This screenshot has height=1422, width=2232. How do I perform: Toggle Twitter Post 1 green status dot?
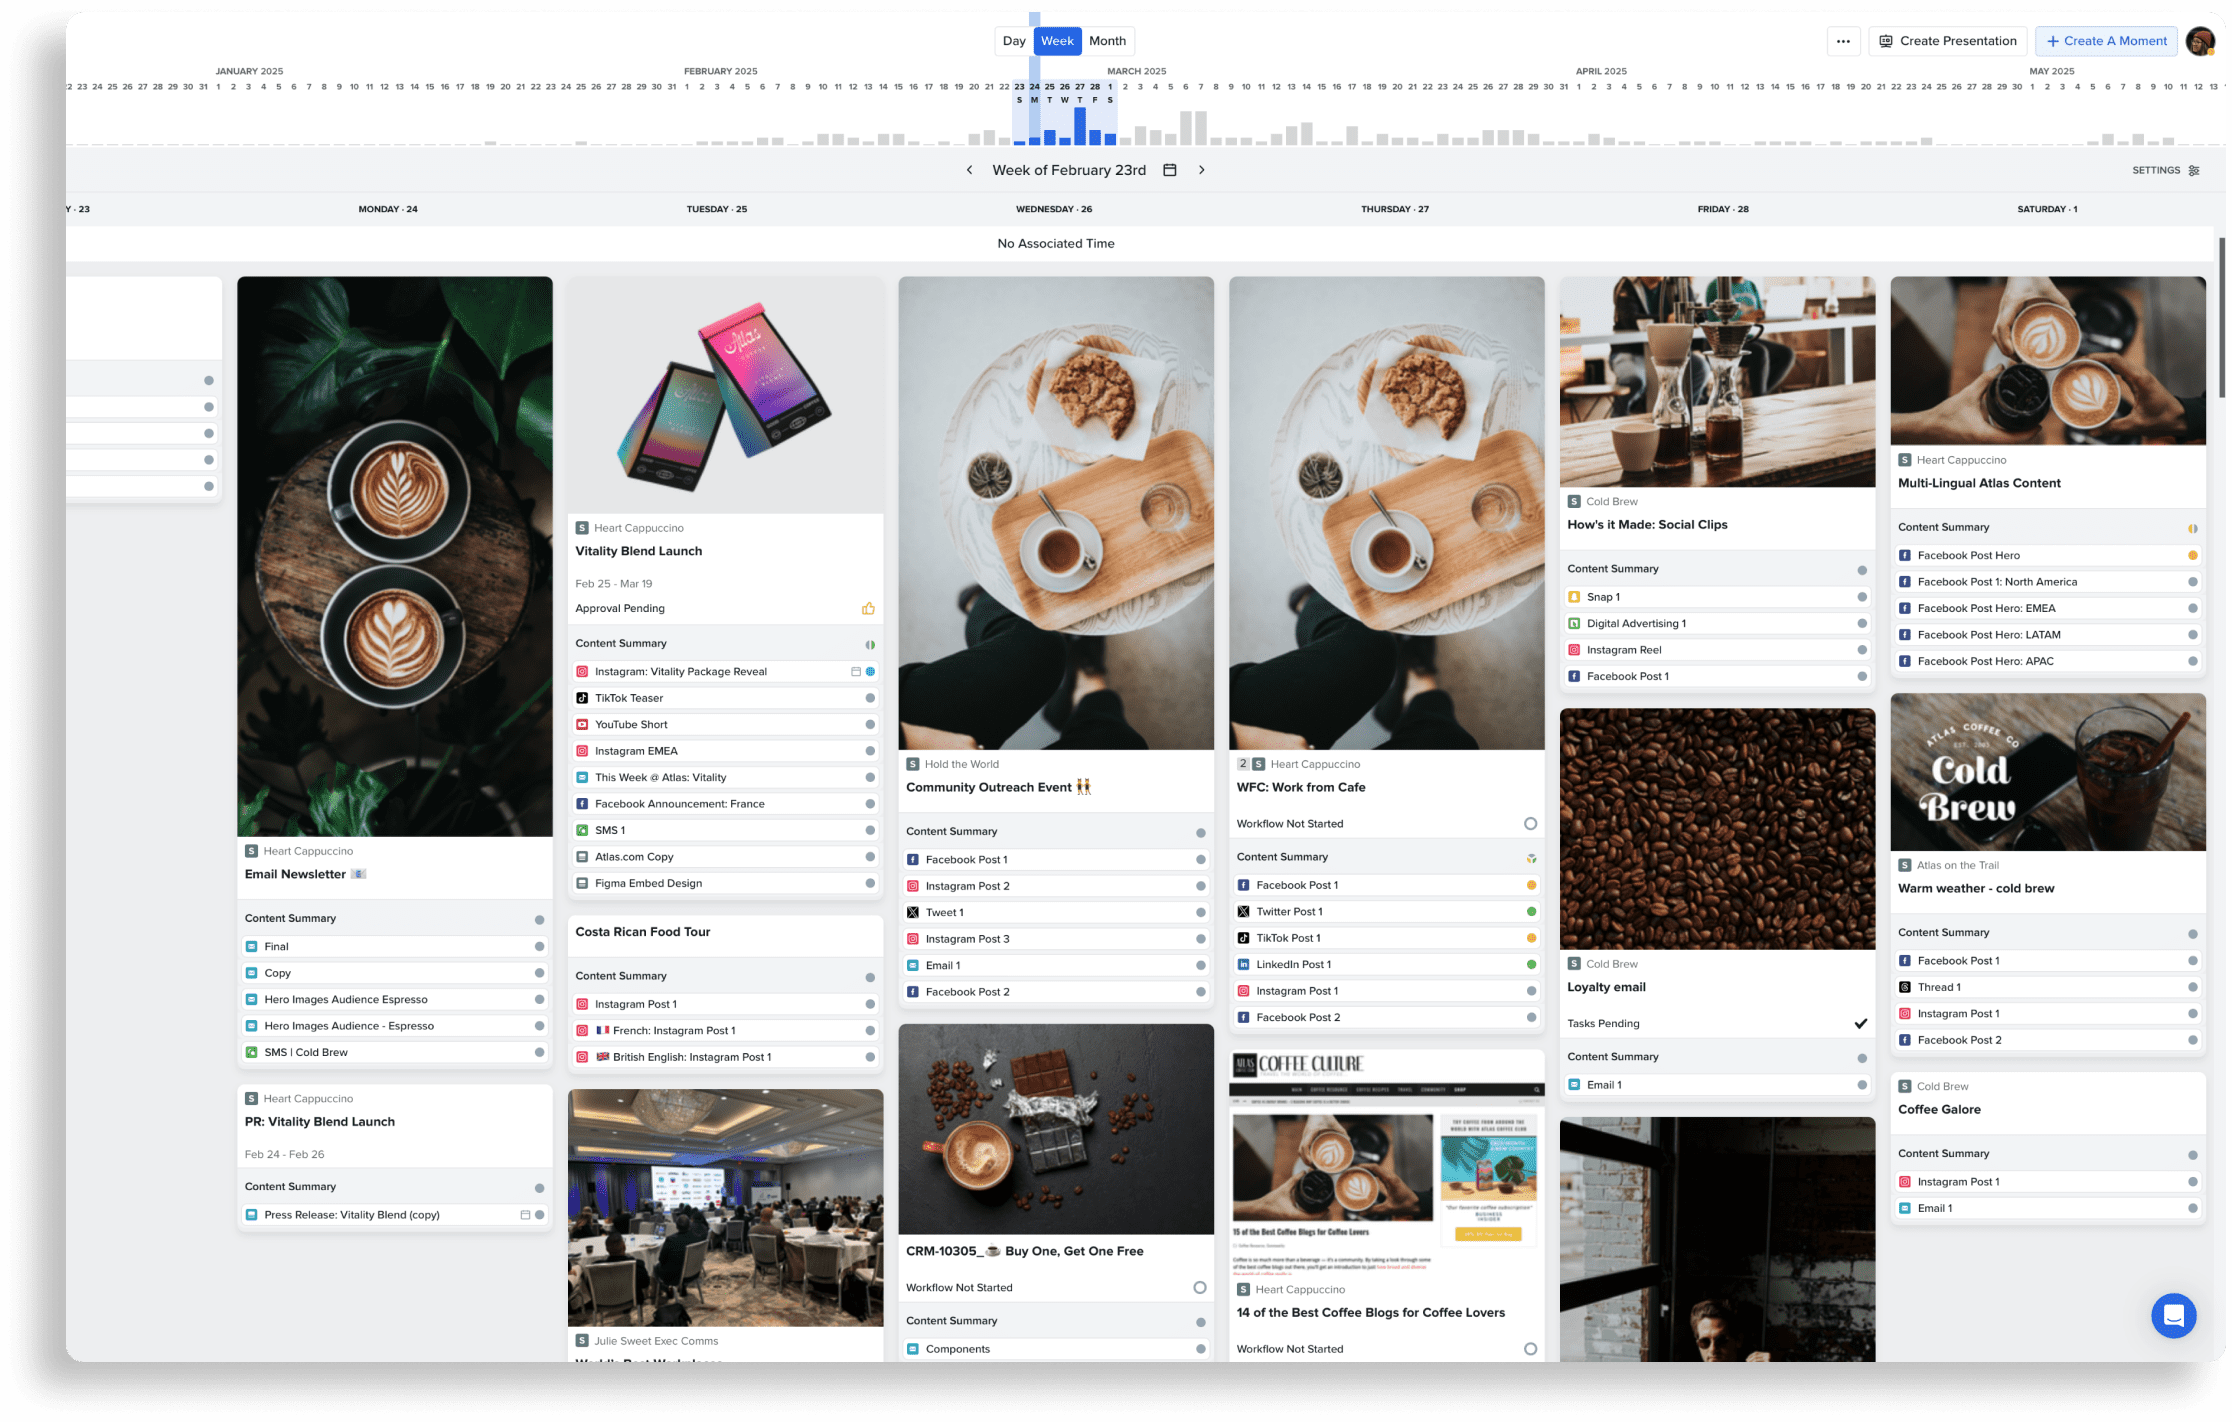point(1531,912)
